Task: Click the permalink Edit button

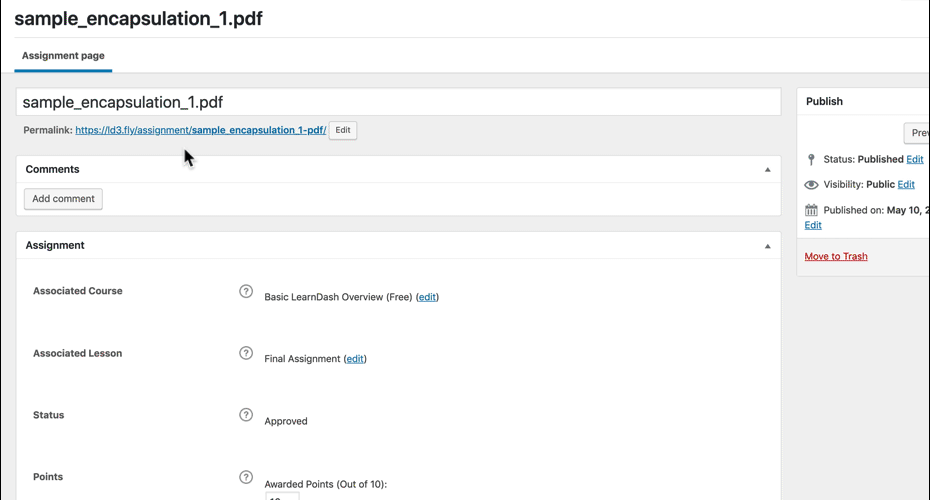Action: point(343,131)
